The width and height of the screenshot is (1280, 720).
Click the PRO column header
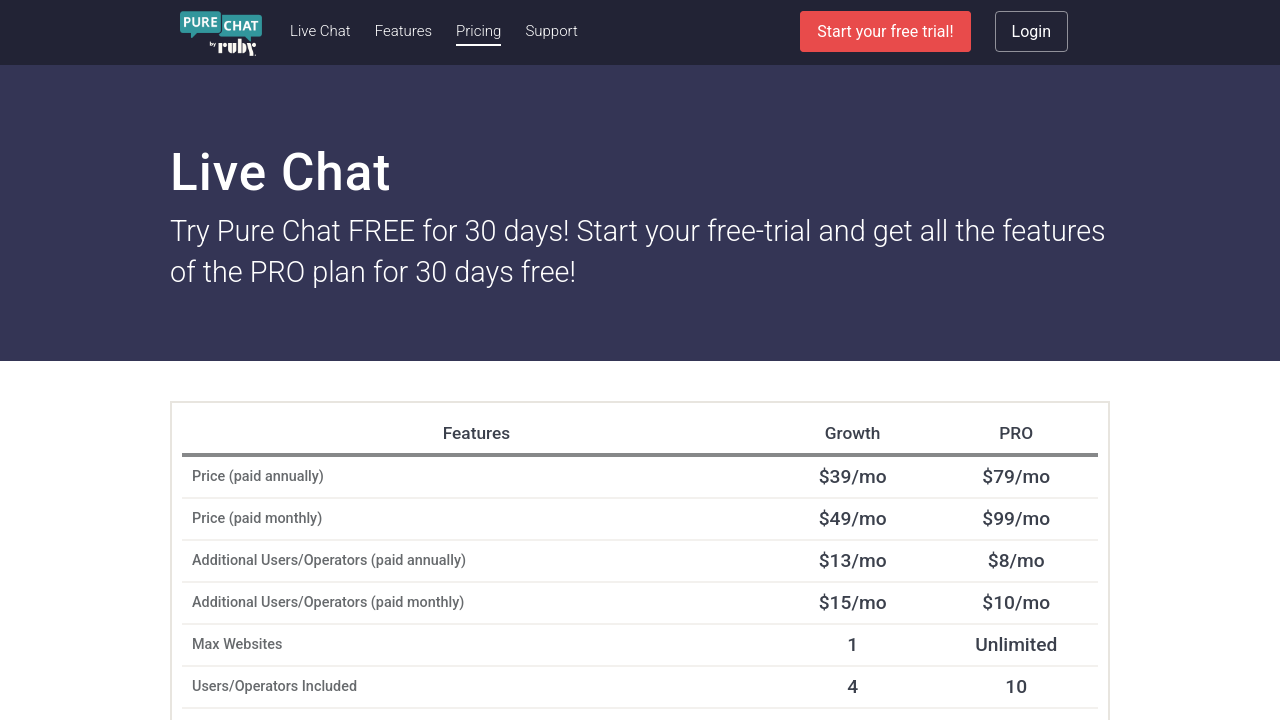[1016, 433]
